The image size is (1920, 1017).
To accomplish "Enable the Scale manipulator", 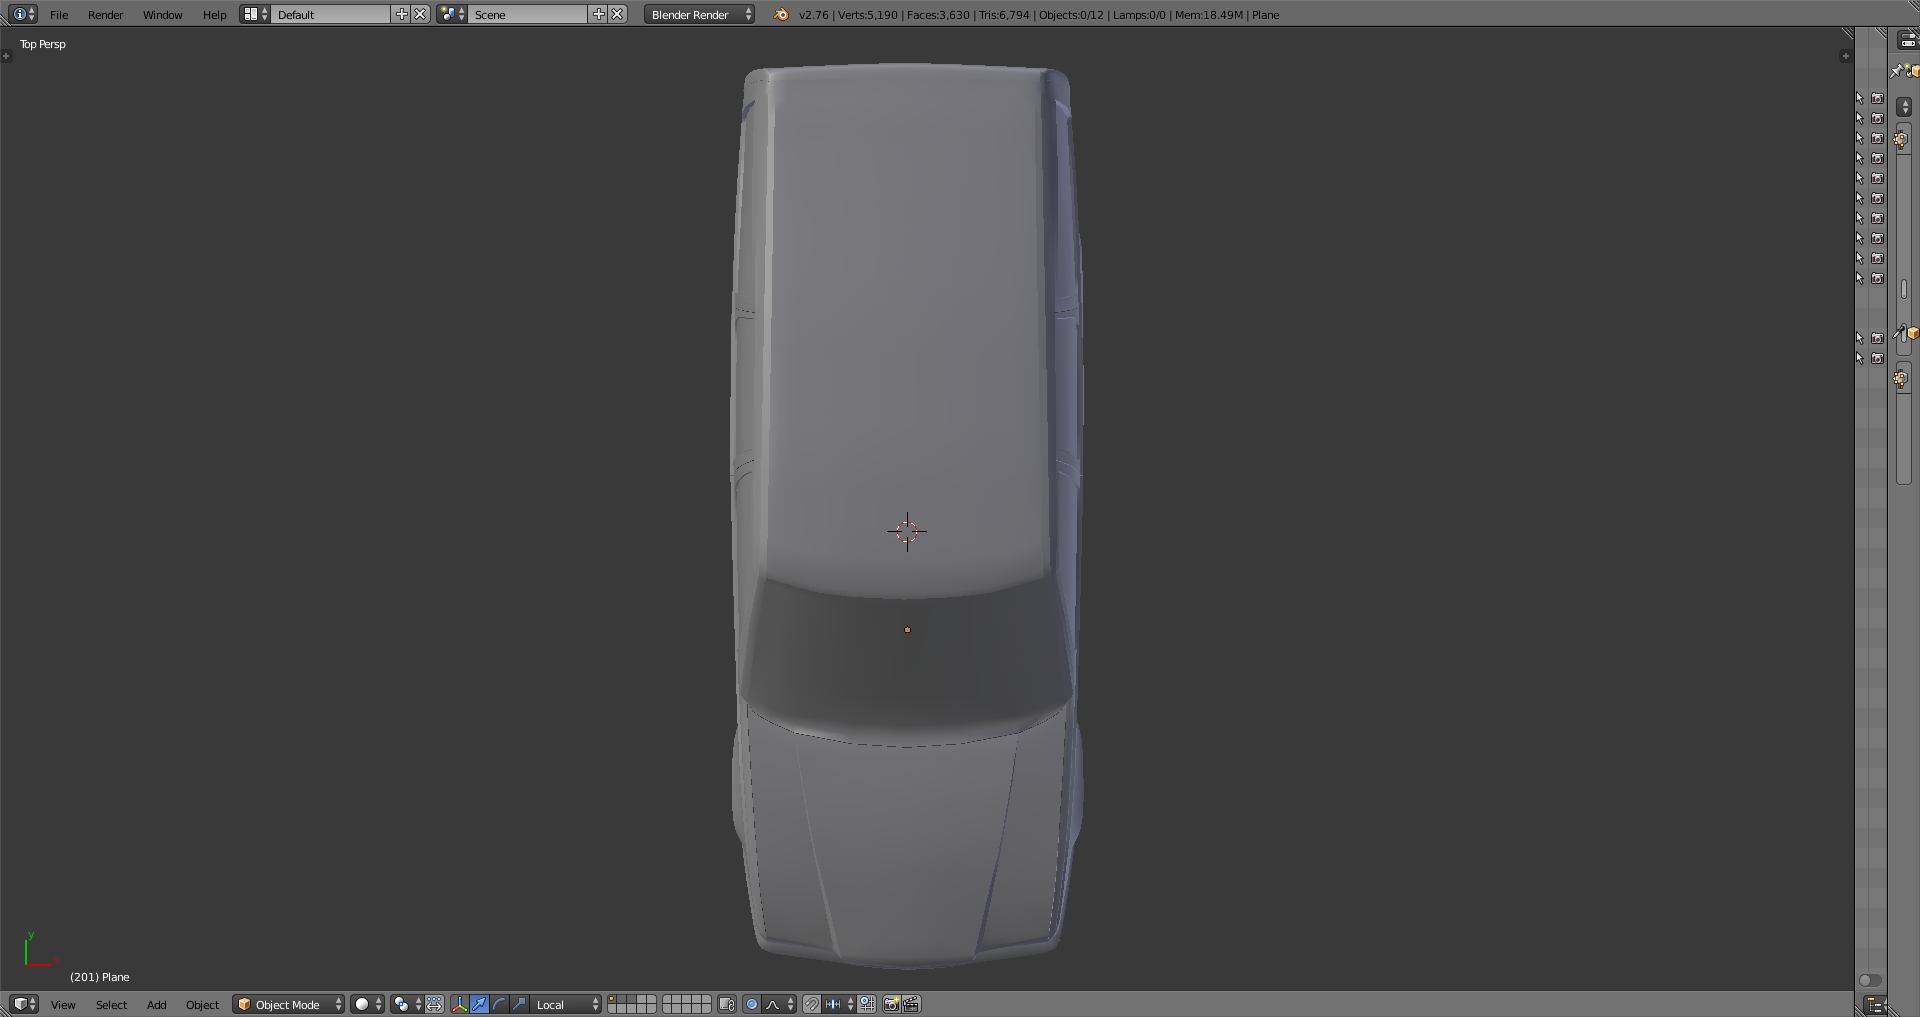I will pos(519,1004).
